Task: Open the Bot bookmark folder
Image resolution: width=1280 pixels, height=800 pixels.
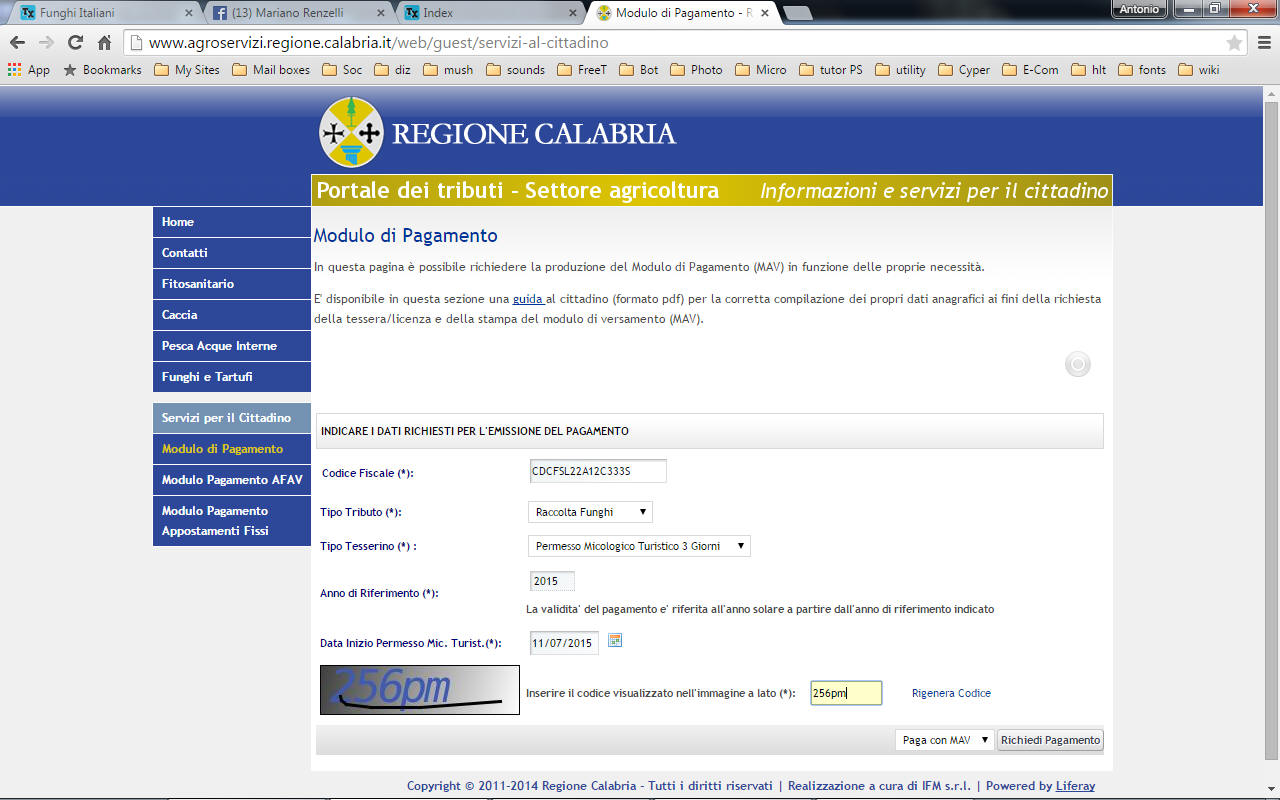Action: [x=639, y=70]
